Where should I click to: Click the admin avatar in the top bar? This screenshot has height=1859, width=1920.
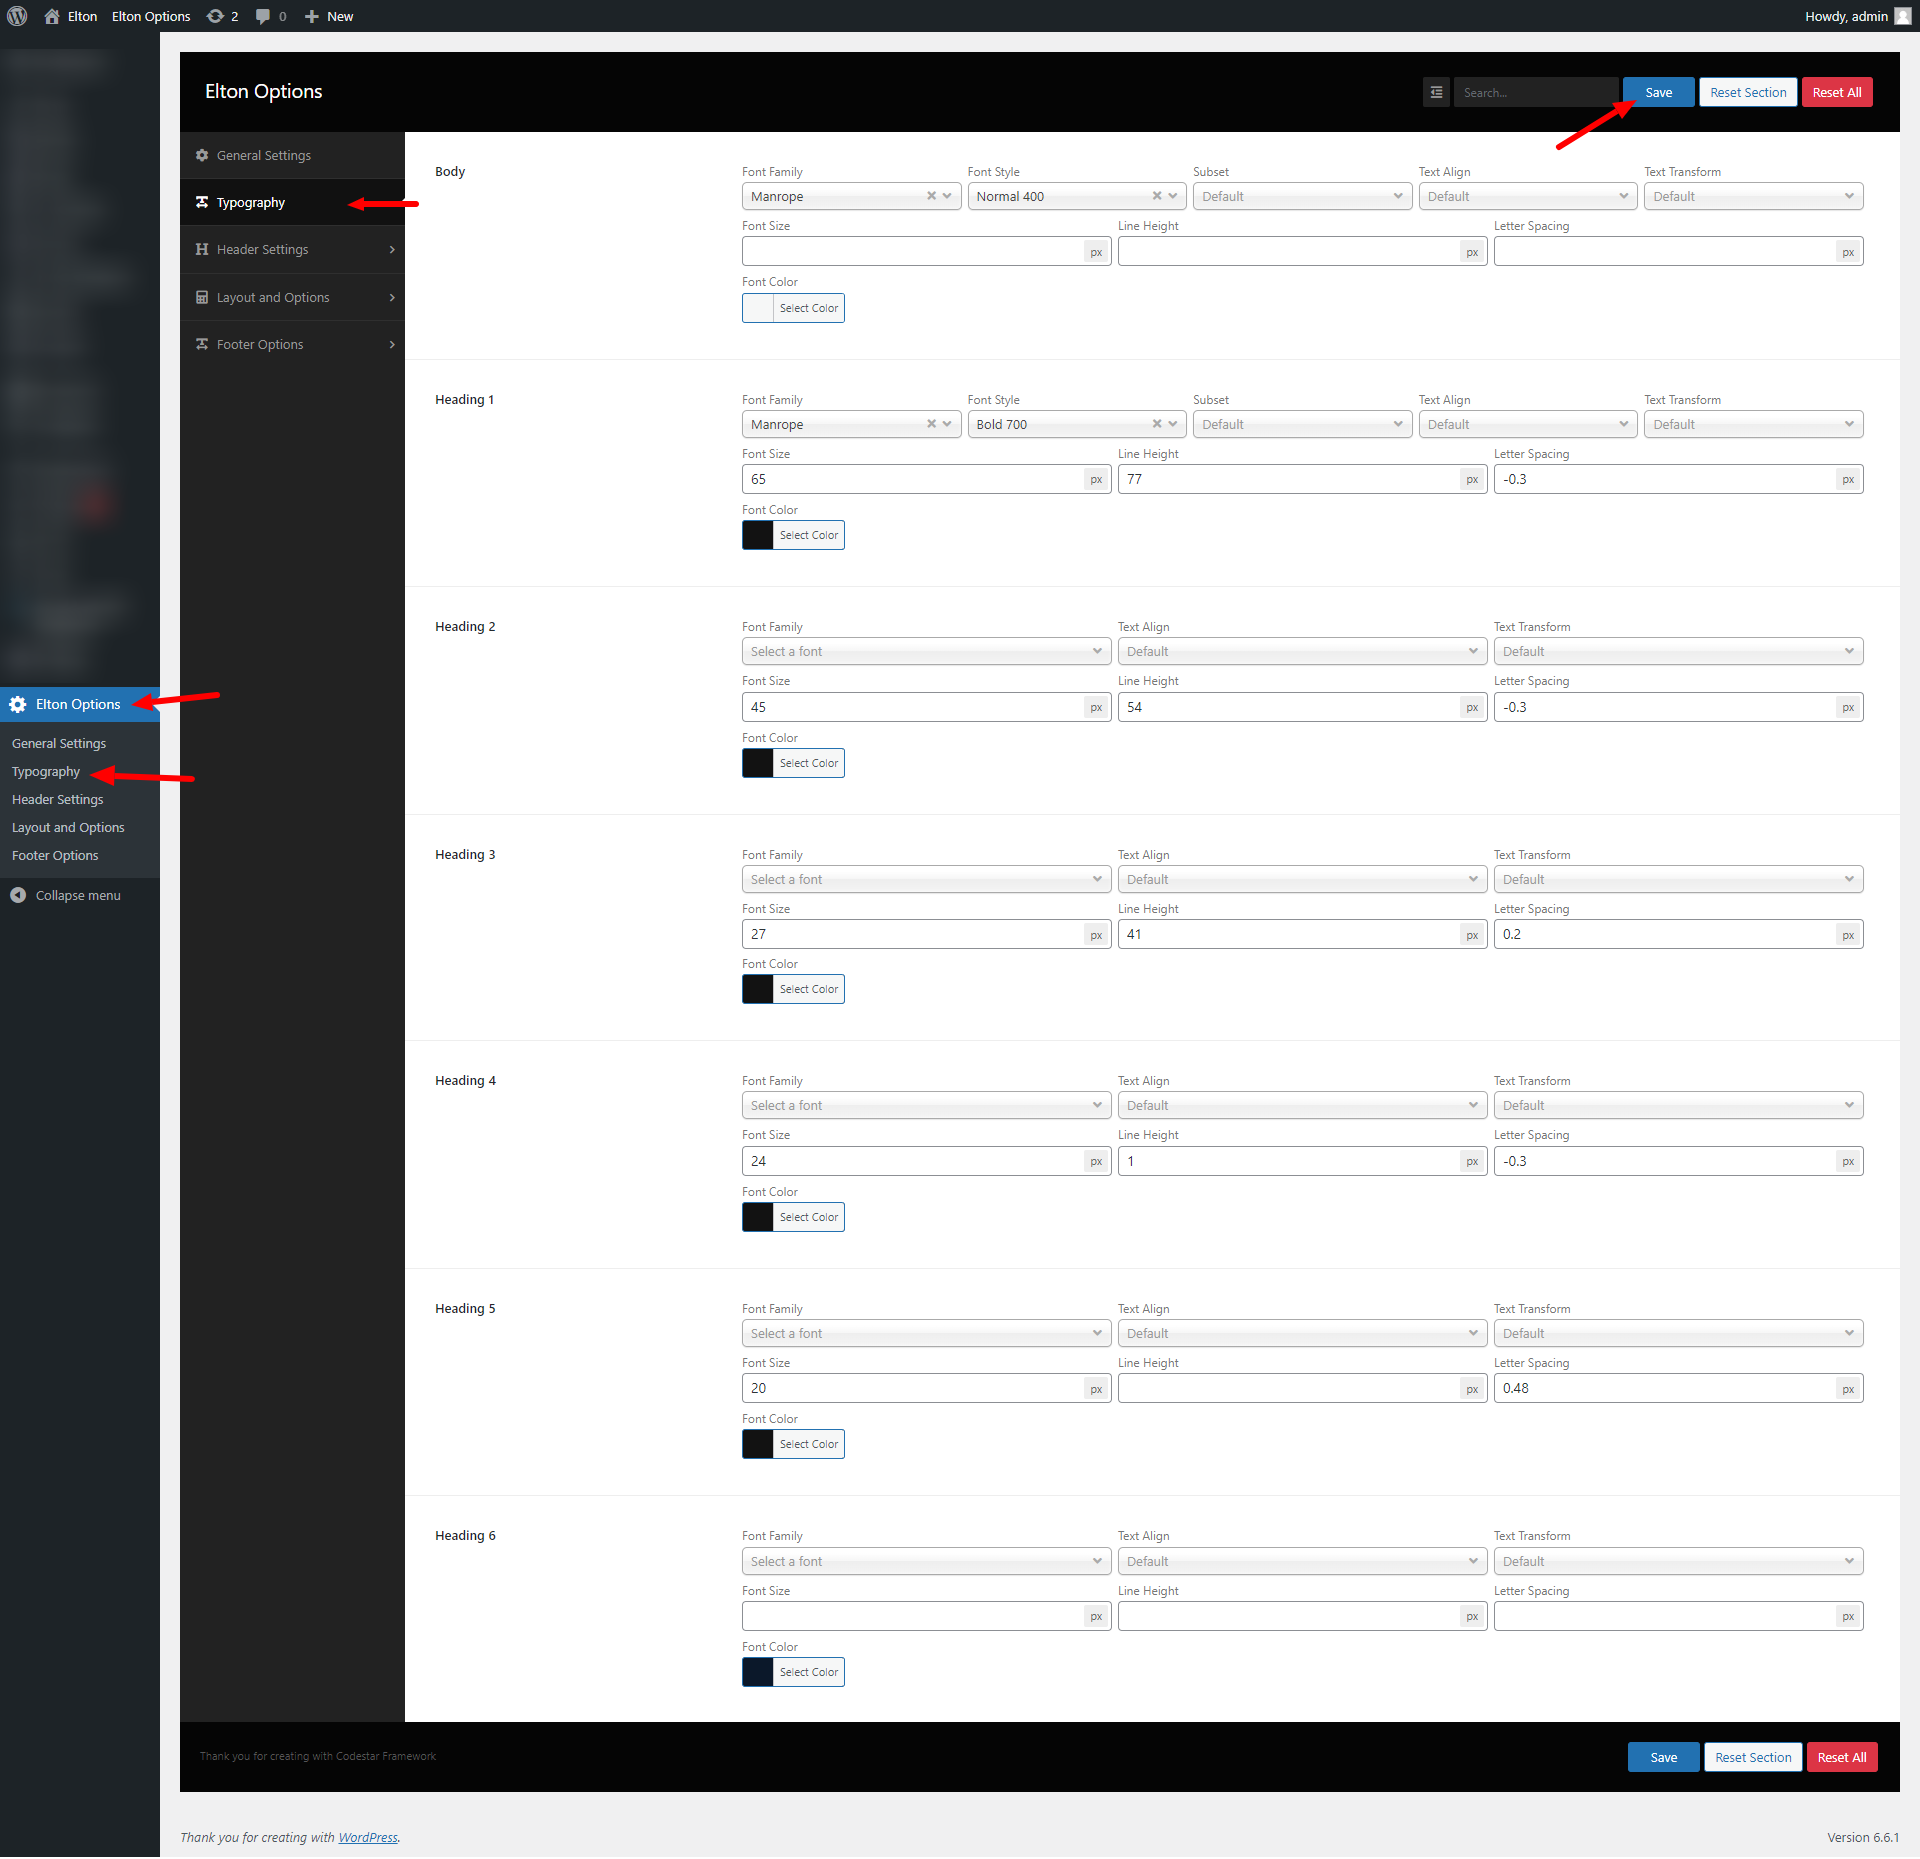[1902, 16]
